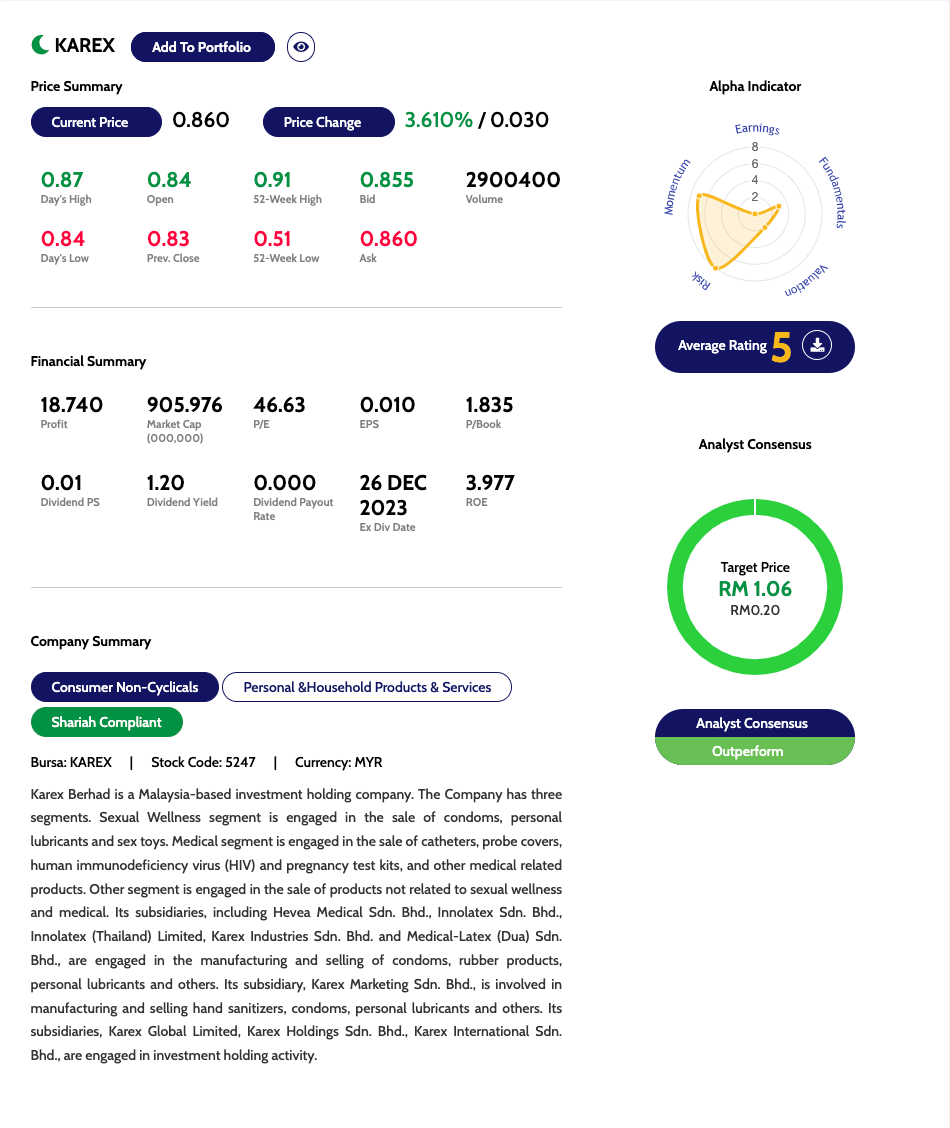Toggle the eye watchlist icon
This screenshot has height=1128, width=950.
tap(301, 47)
